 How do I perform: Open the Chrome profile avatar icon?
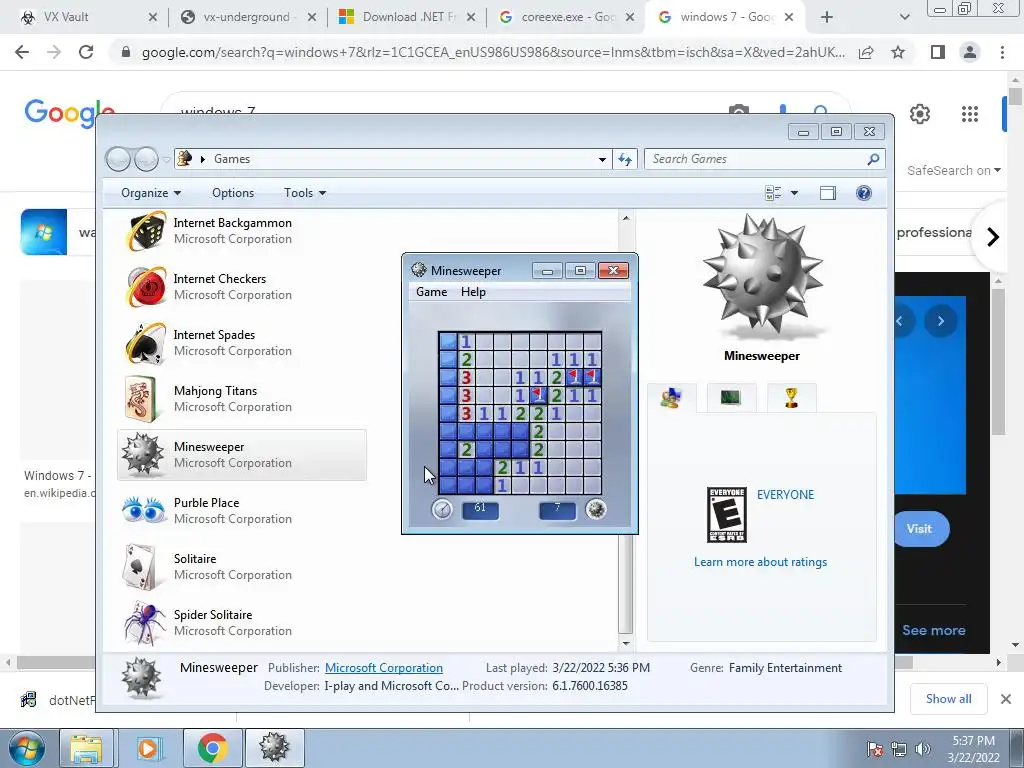(970, 52)
